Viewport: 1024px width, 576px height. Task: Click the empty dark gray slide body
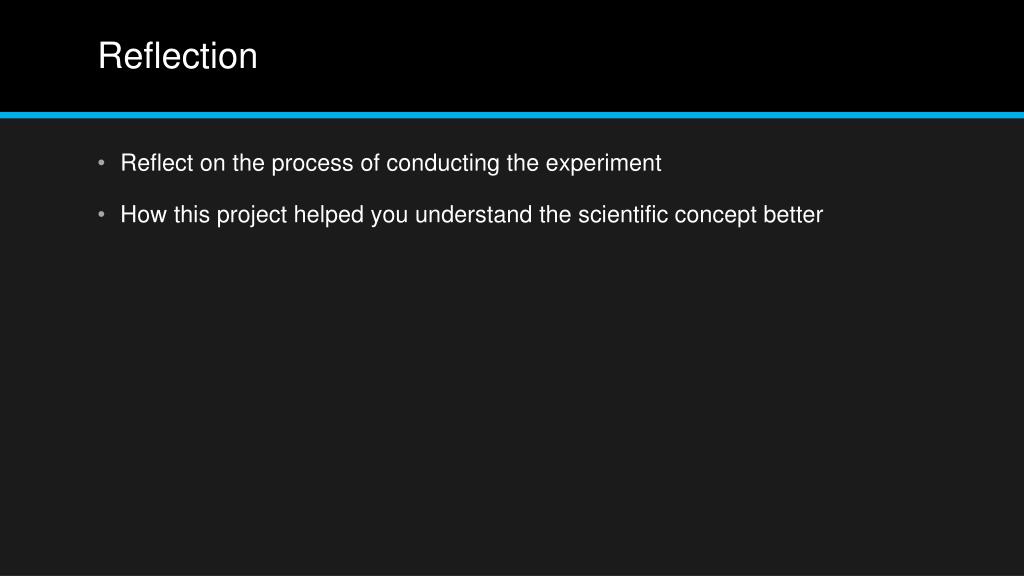point(512,398)
